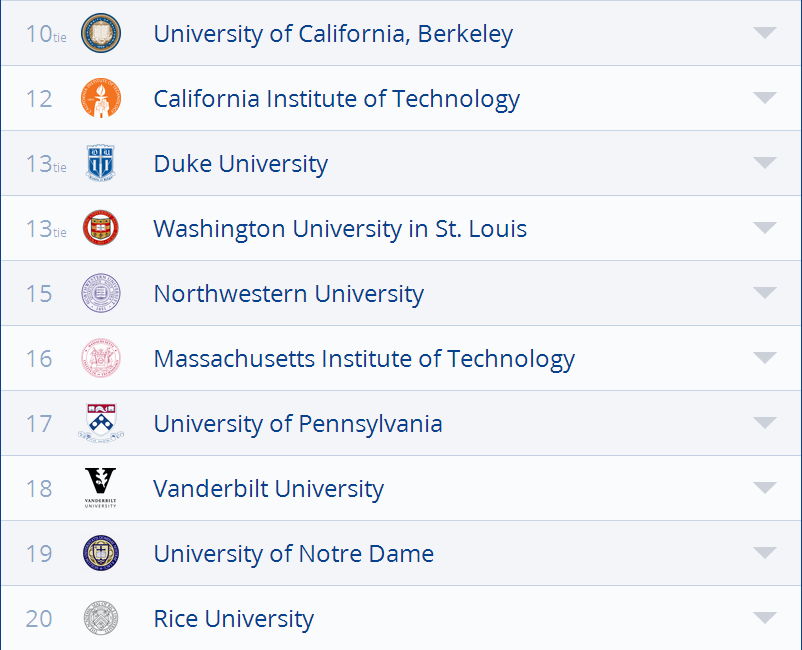
Task: Open the Massachusetts Institute of Technology link
Action: click(x=364, y=359)
